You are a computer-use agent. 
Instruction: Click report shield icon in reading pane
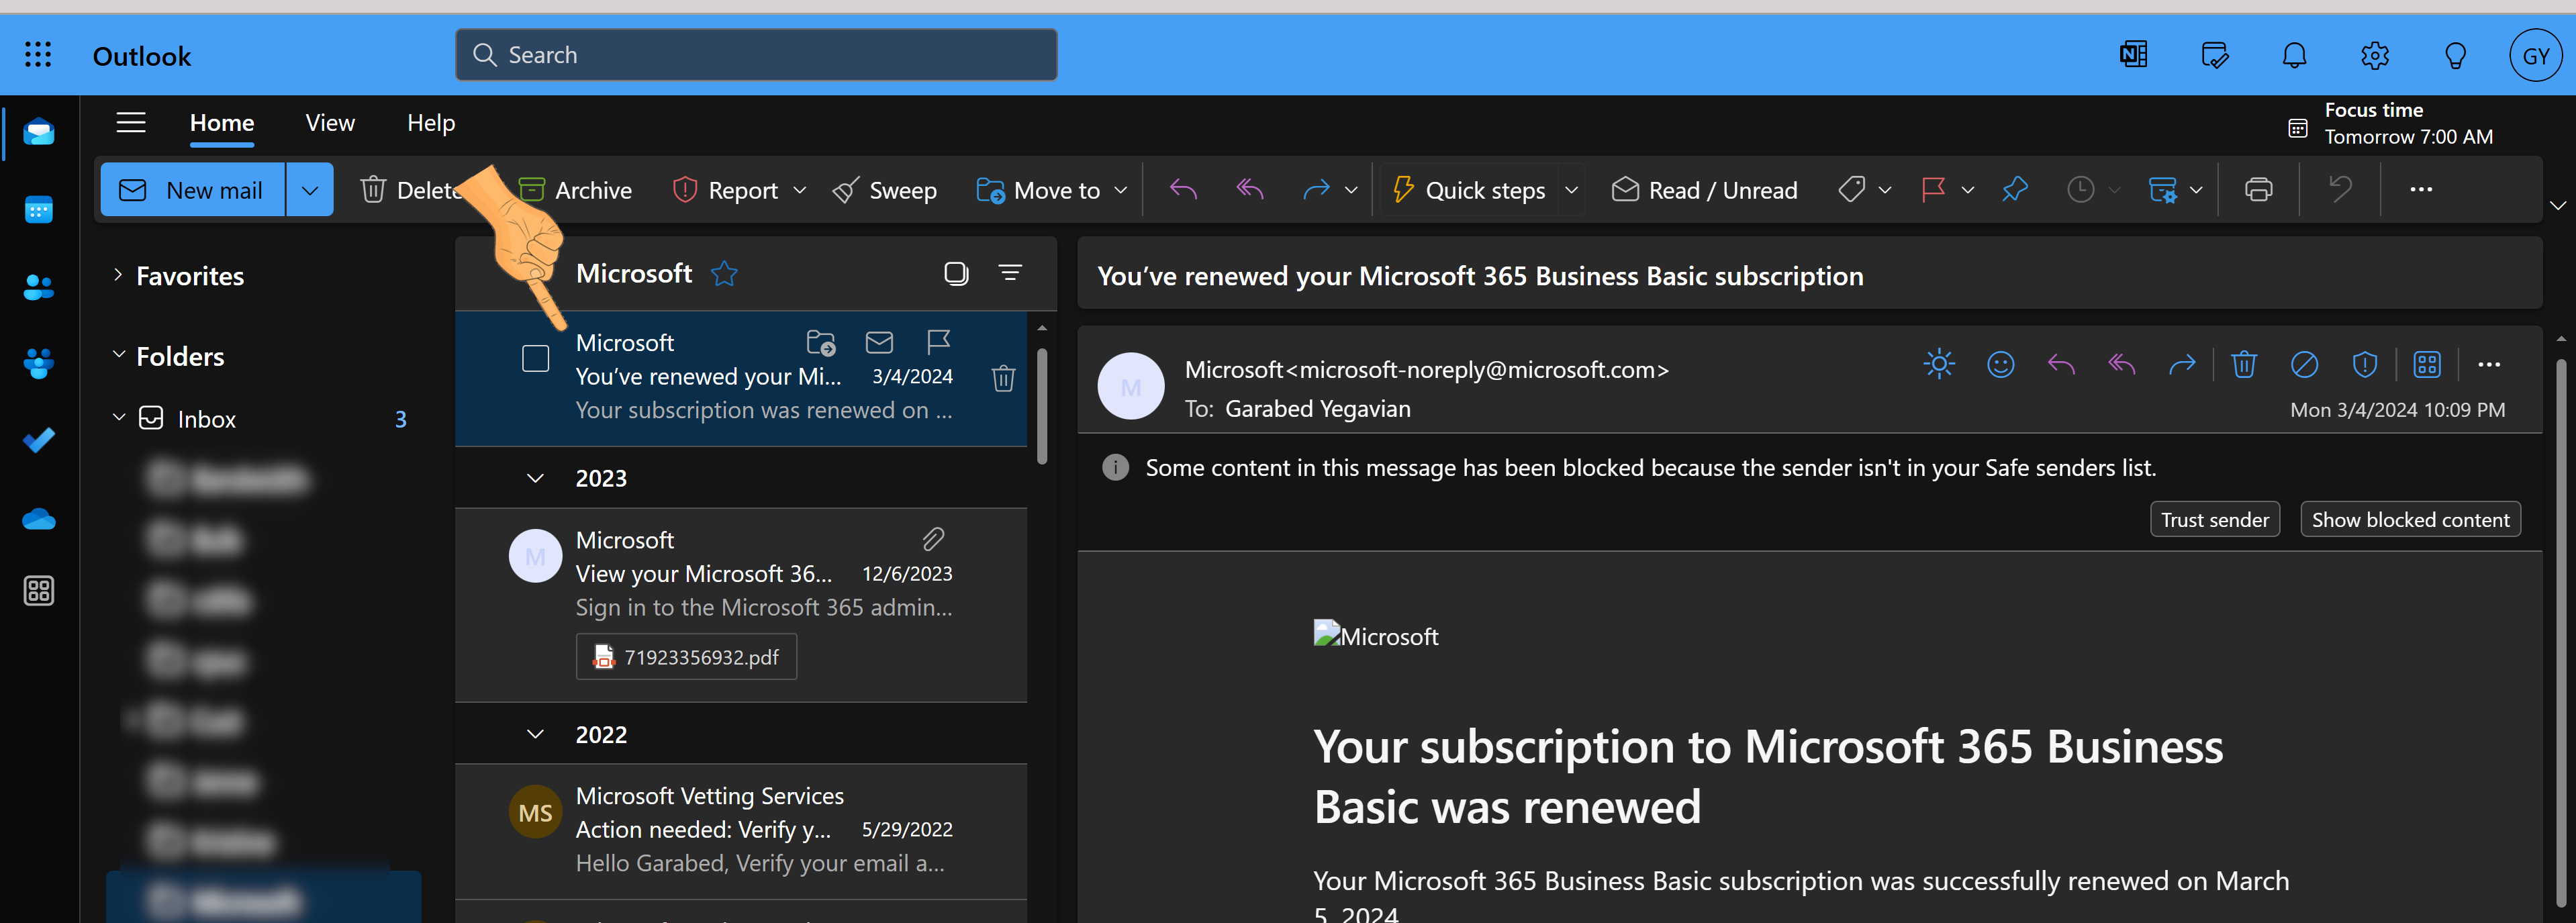2365,364
